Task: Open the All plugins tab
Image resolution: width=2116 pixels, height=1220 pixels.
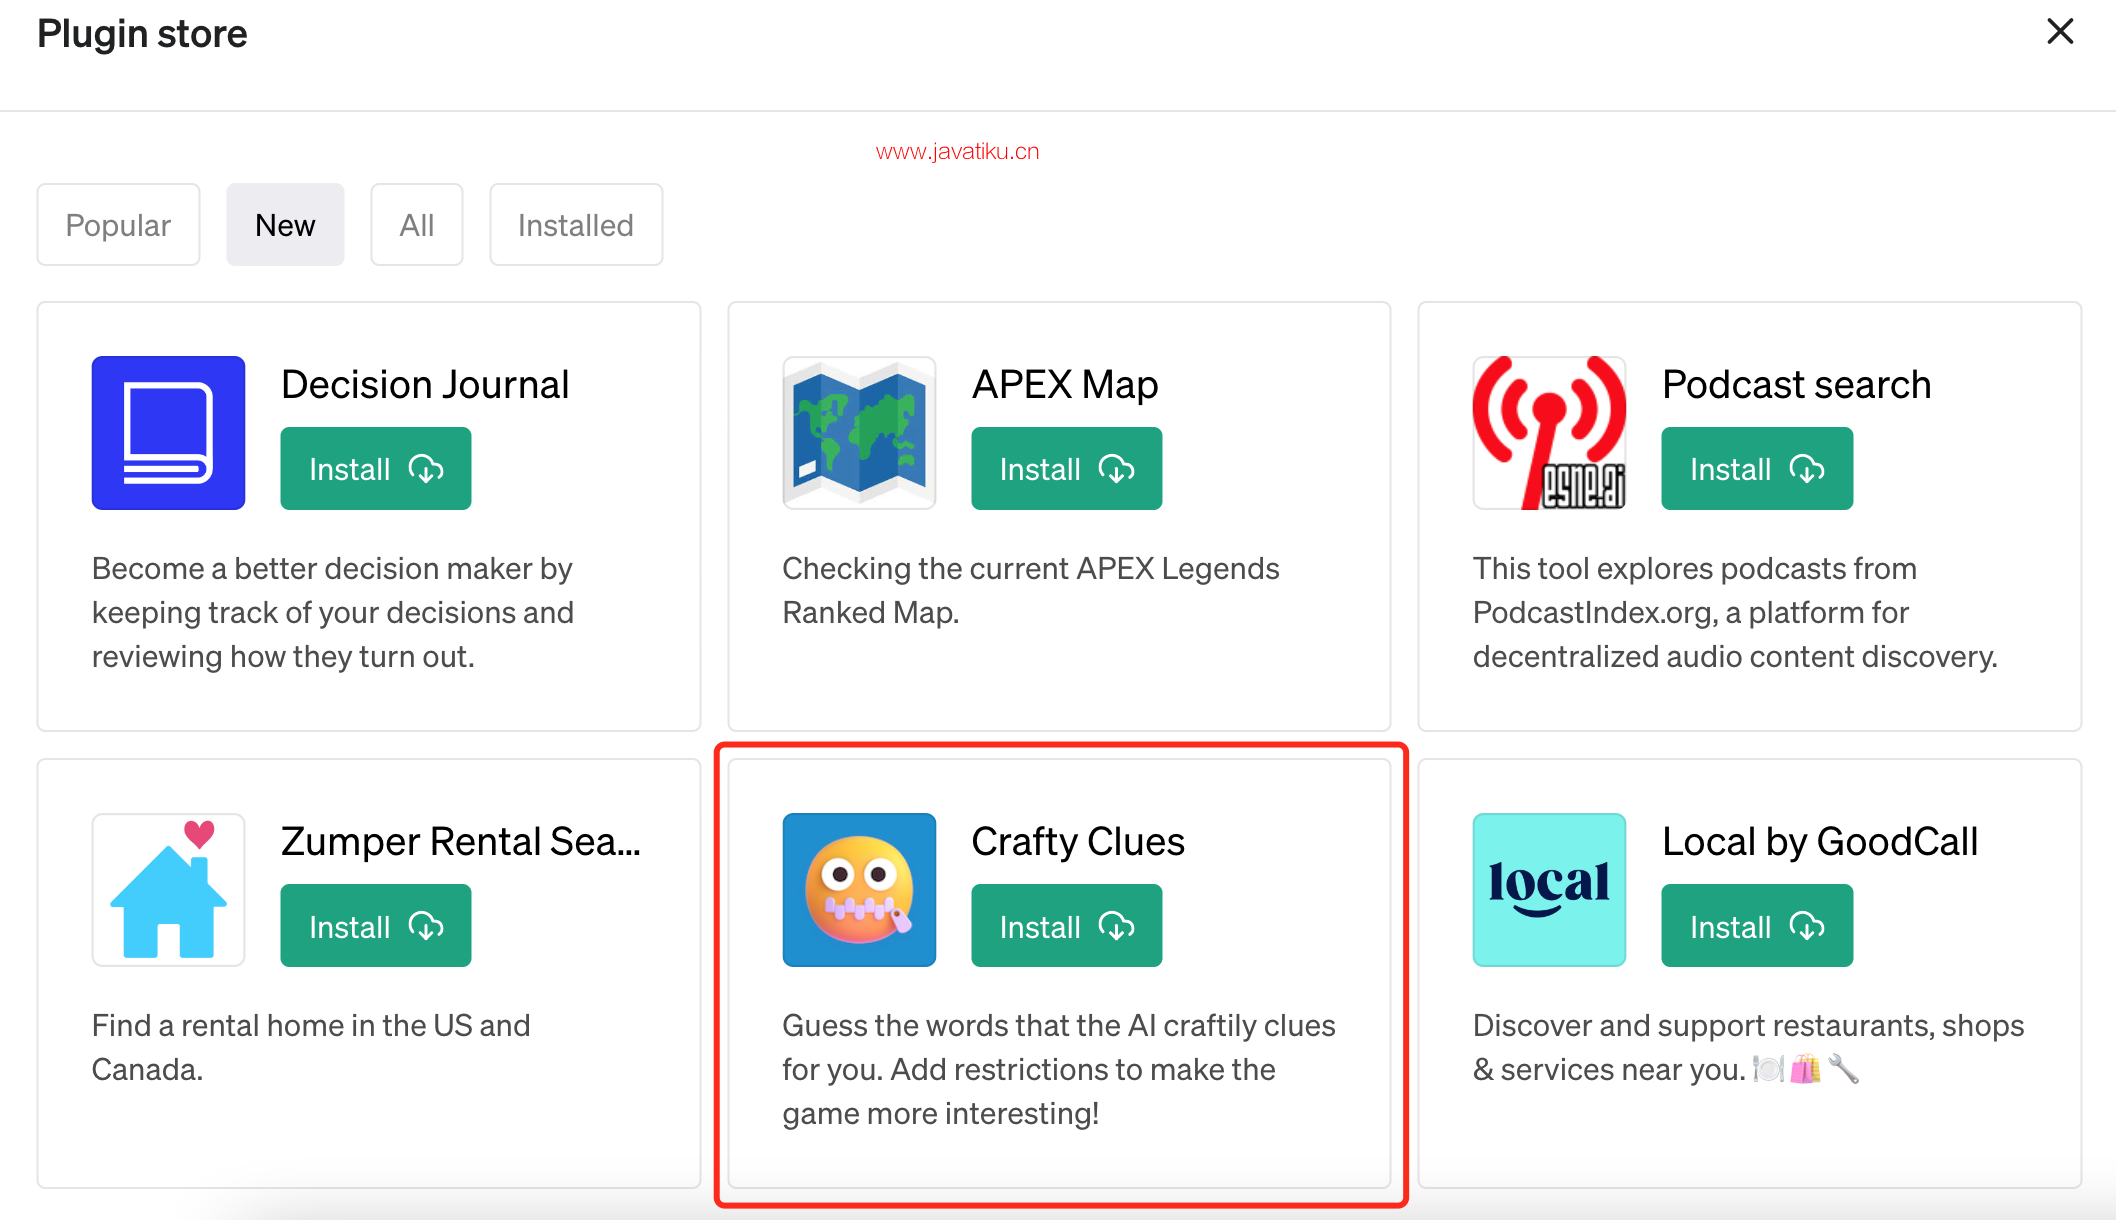Action: click(417, 225)
